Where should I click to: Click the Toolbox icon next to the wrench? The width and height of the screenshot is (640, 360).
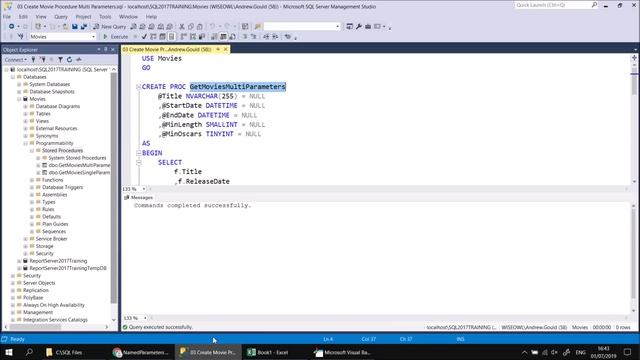tap(368, 27)
